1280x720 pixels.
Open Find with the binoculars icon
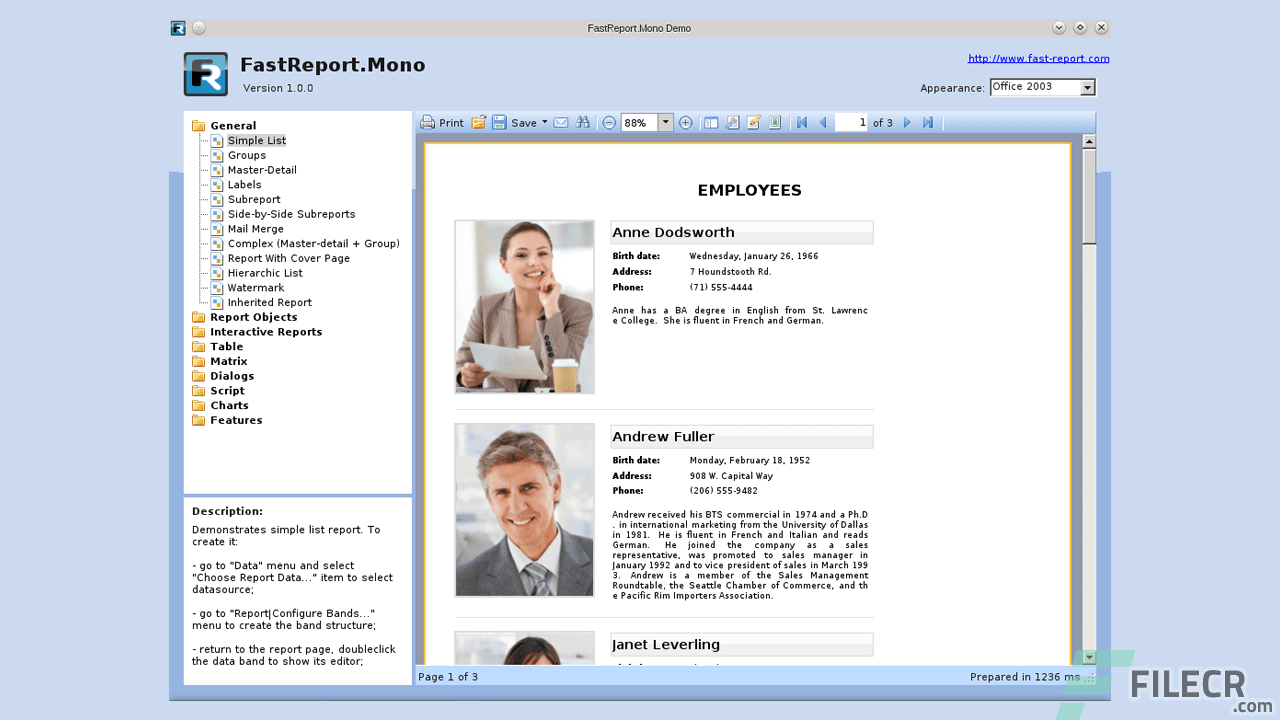(x=583, y=123)
